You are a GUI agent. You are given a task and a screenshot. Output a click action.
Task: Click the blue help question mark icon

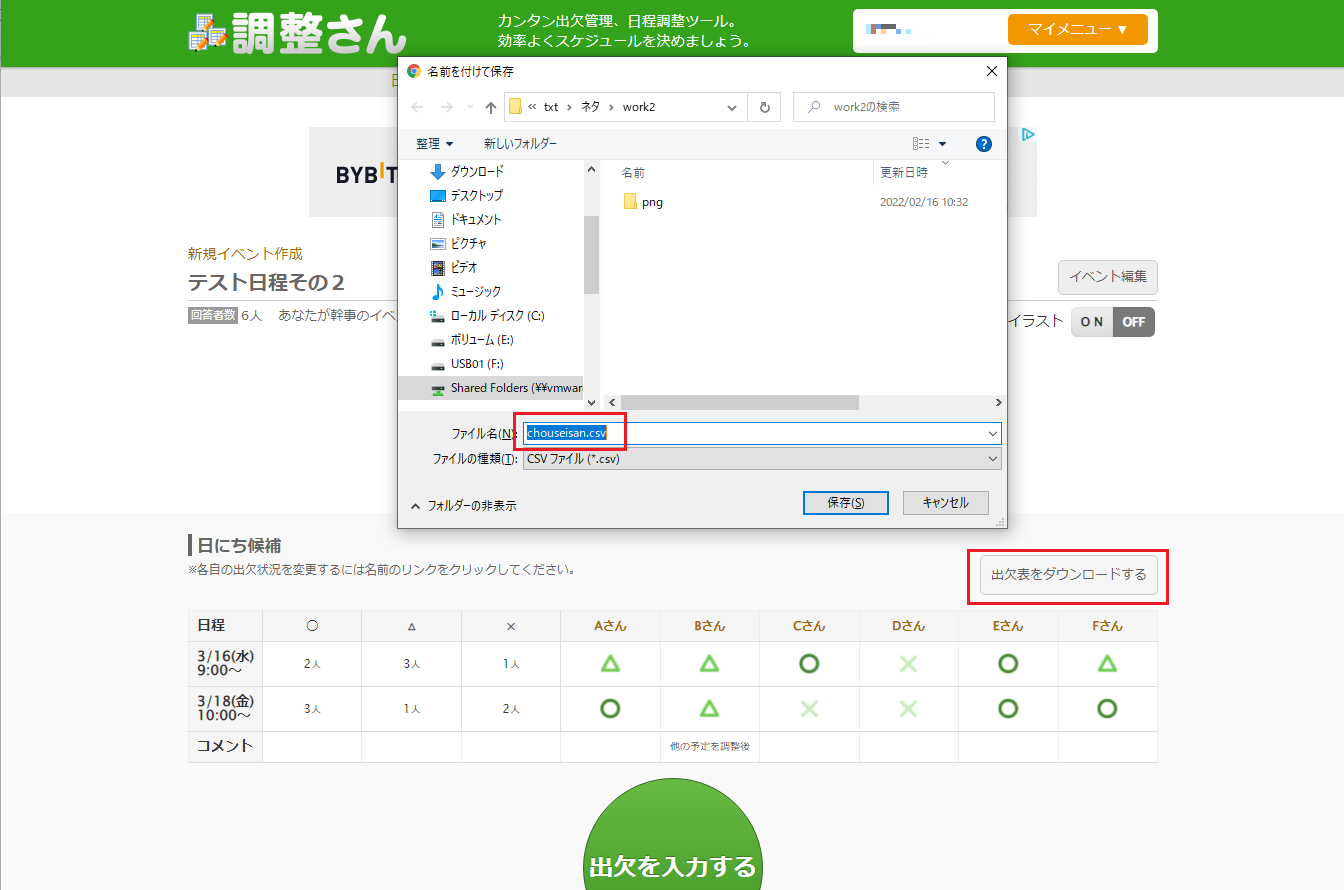click(983, 144)
